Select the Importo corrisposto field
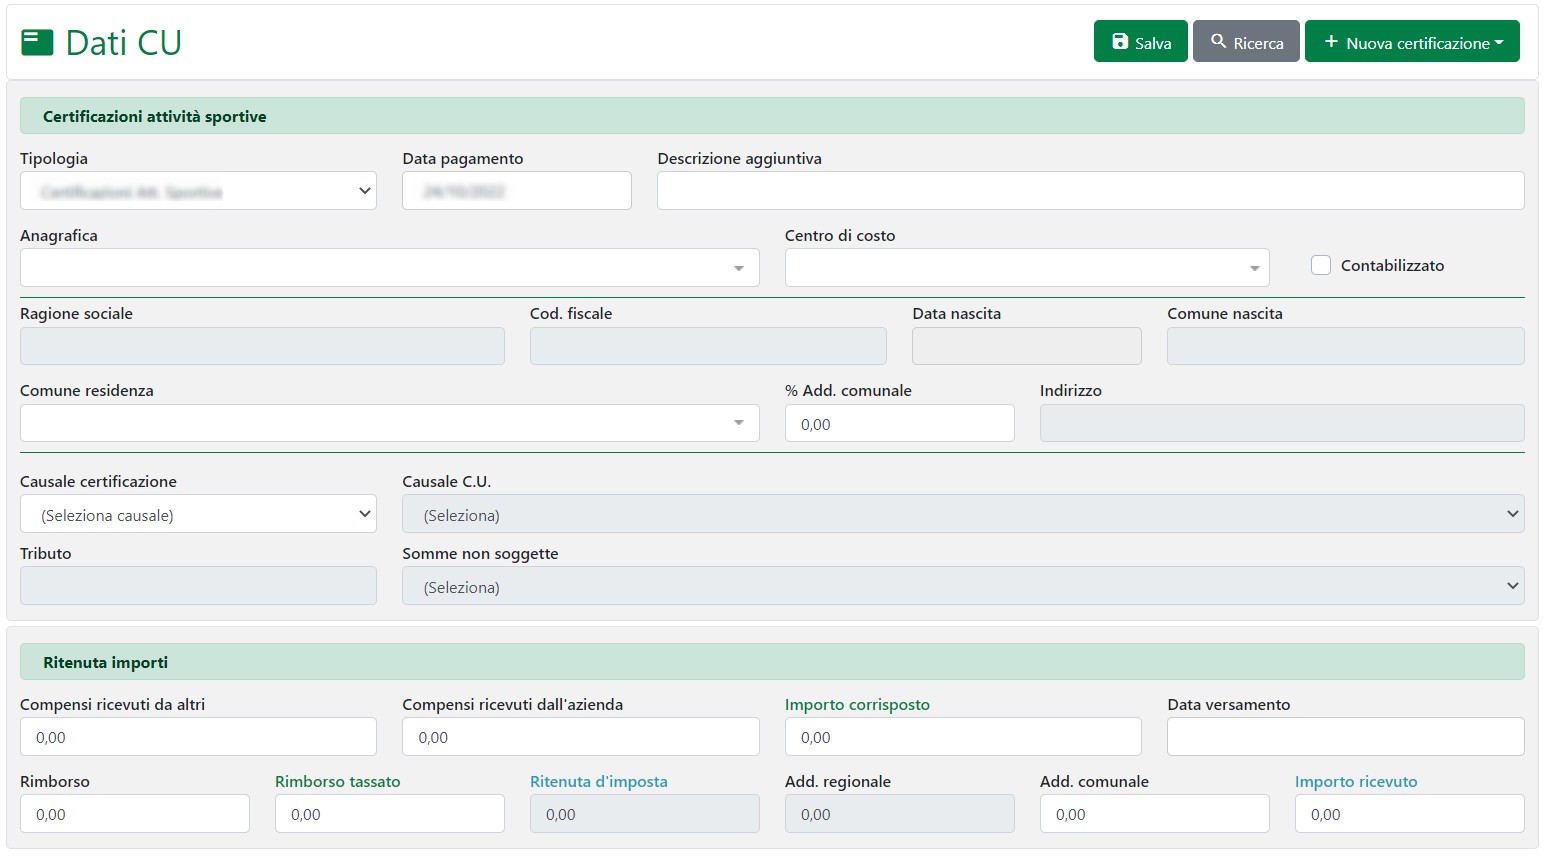 pos(962,737)
